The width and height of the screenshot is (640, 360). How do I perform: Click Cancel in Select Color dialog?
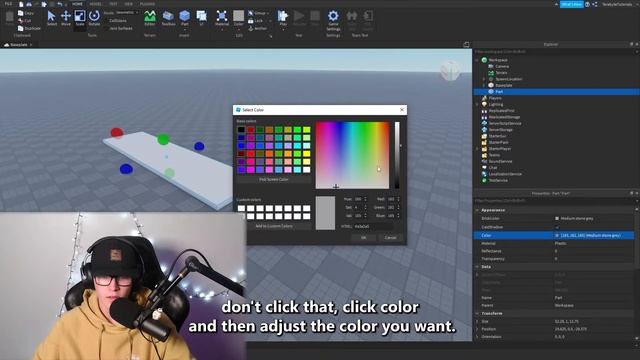point(390,238)
